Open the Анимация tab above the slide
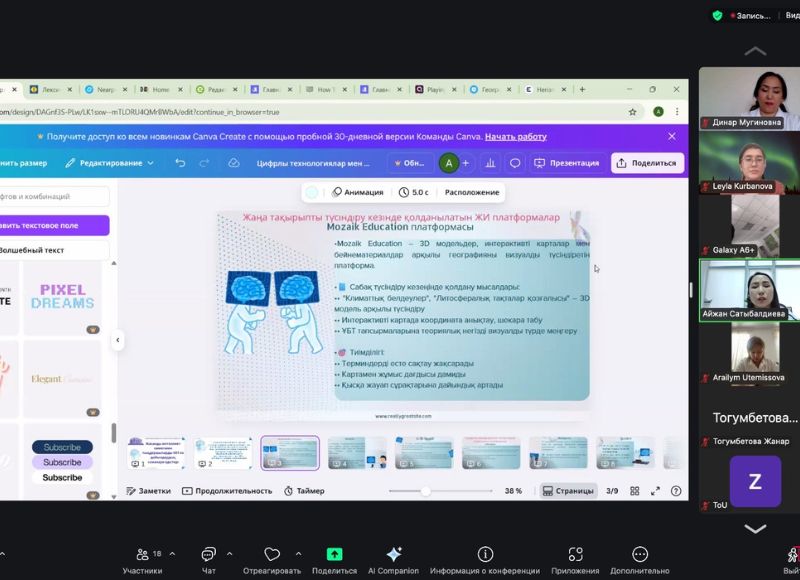This screenshot has width=800, height=580. coord(357,192)
